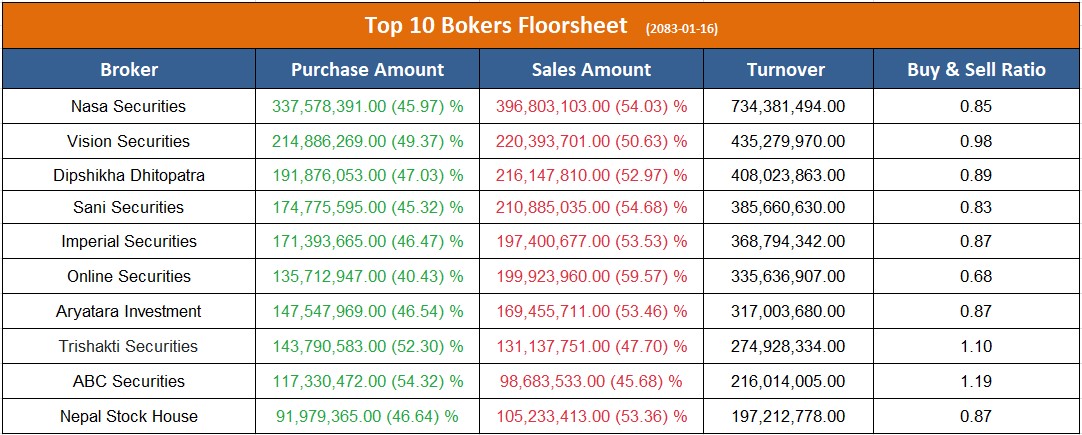Select the Buy & Sell Ratio header
1082x435 pixels.
(976, 70)
